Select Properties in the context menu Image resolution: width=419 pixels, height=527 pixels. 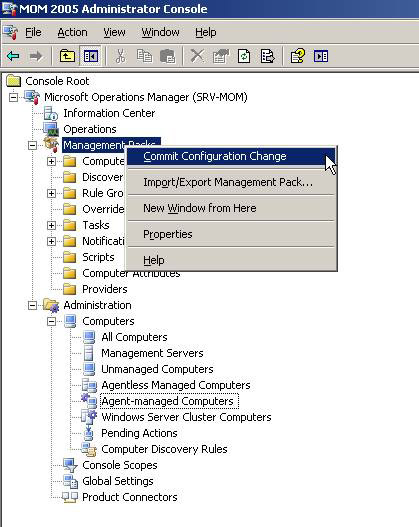(x=231, y=234)
